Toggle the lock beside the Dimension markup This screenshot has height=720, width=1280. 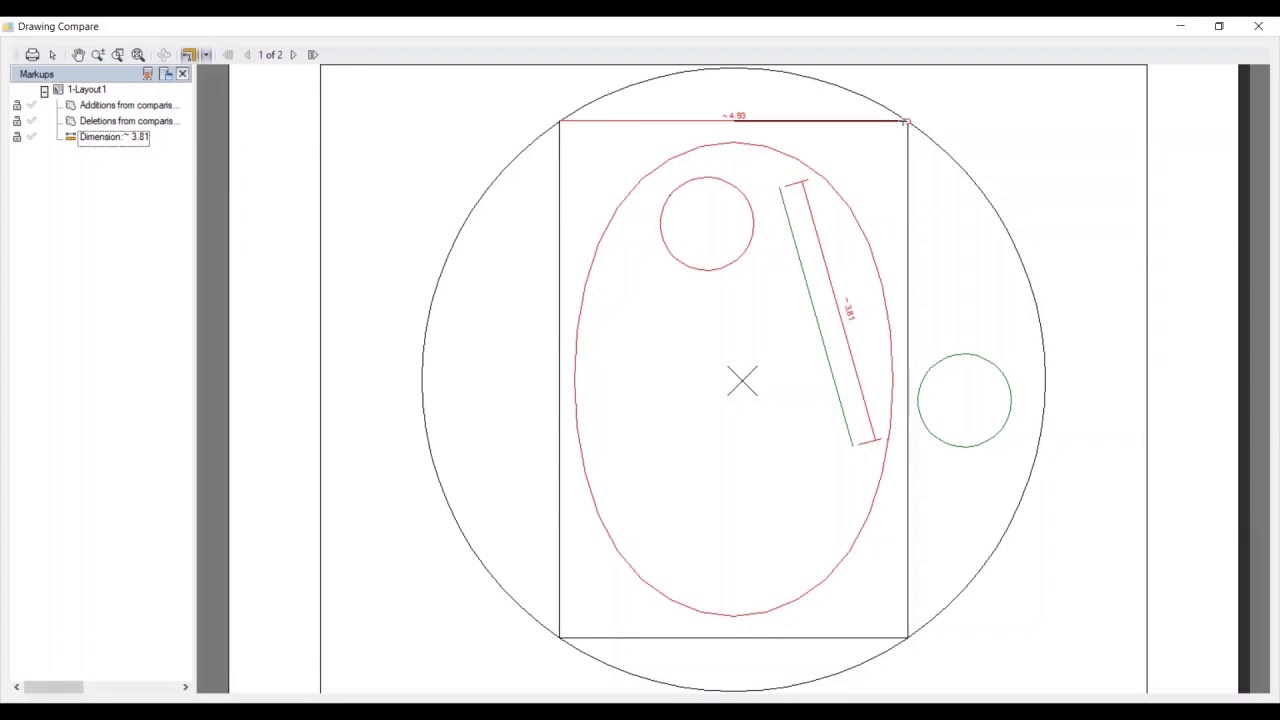pyautogui.click(x=17, y=136)
